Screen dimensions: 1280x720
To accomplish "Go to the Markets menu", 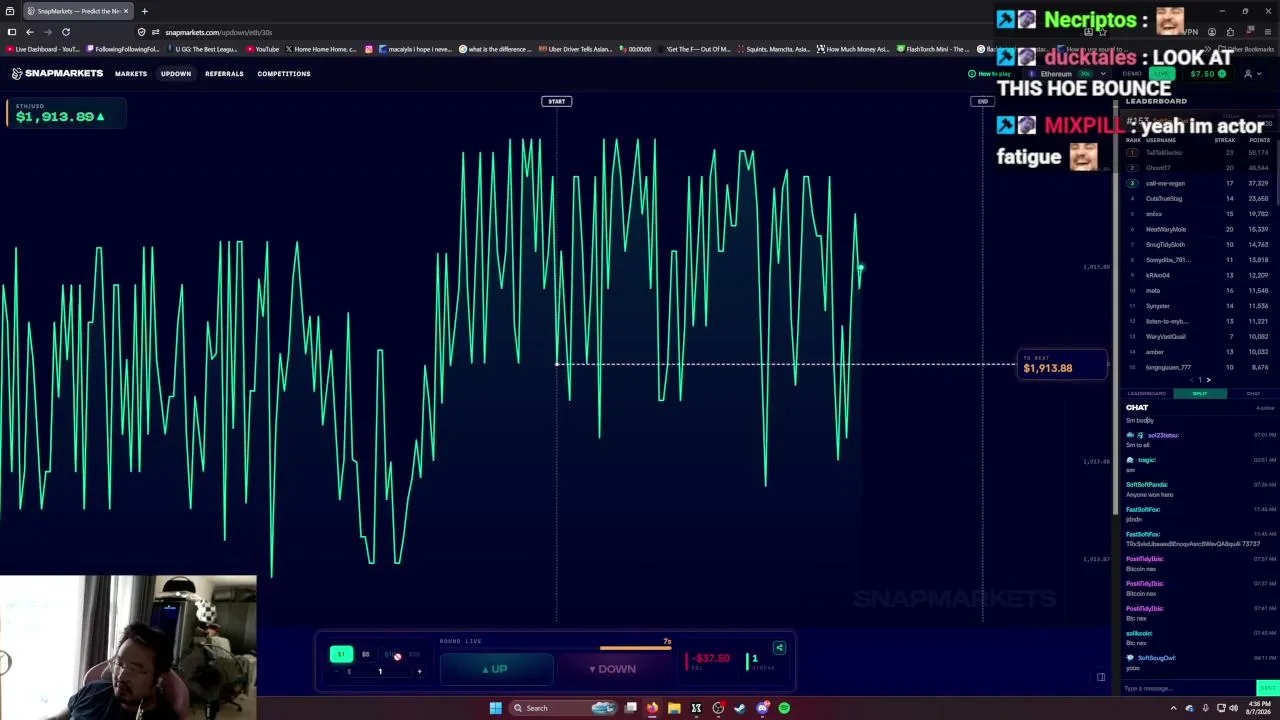I will (130, 73).
